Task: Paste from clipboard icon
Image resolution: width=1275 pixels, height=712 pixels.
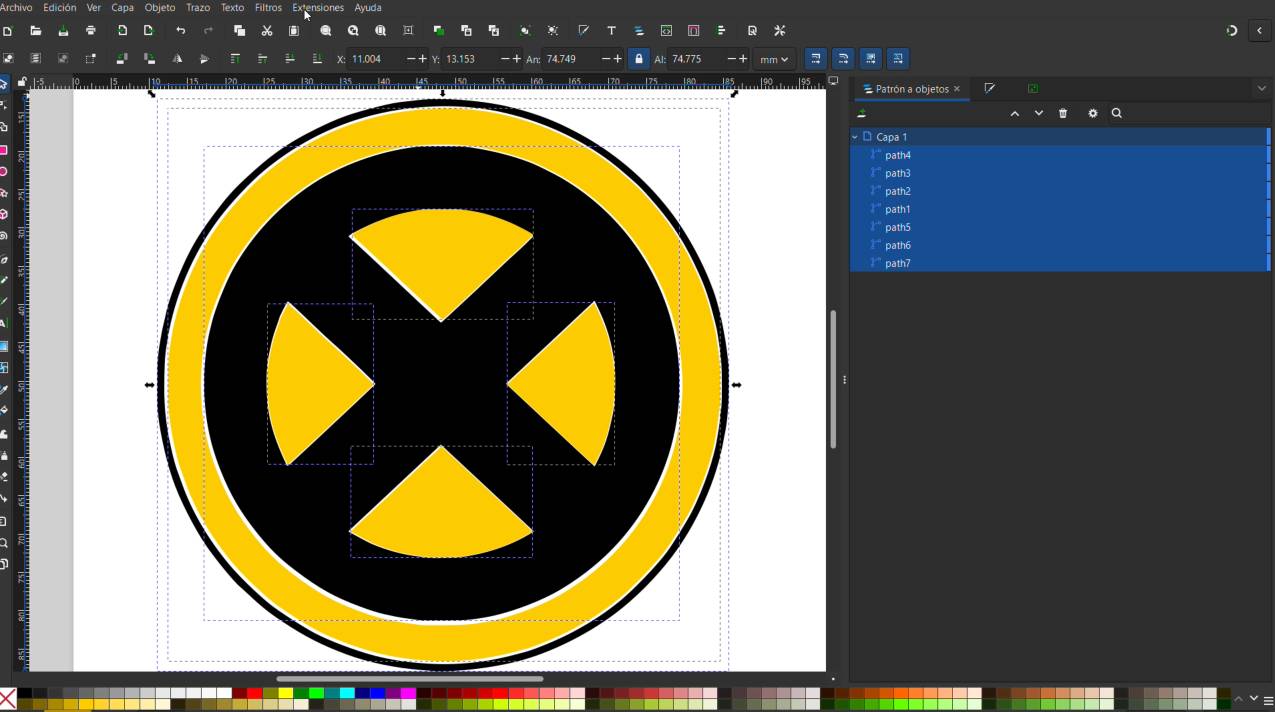Action: click(x=294, y=31)
